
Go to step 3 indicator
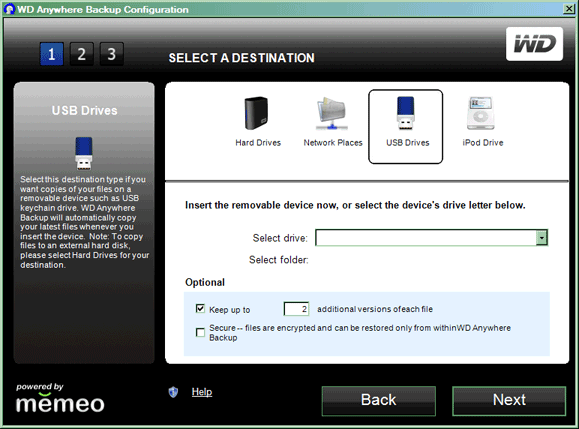coord(112,54)
